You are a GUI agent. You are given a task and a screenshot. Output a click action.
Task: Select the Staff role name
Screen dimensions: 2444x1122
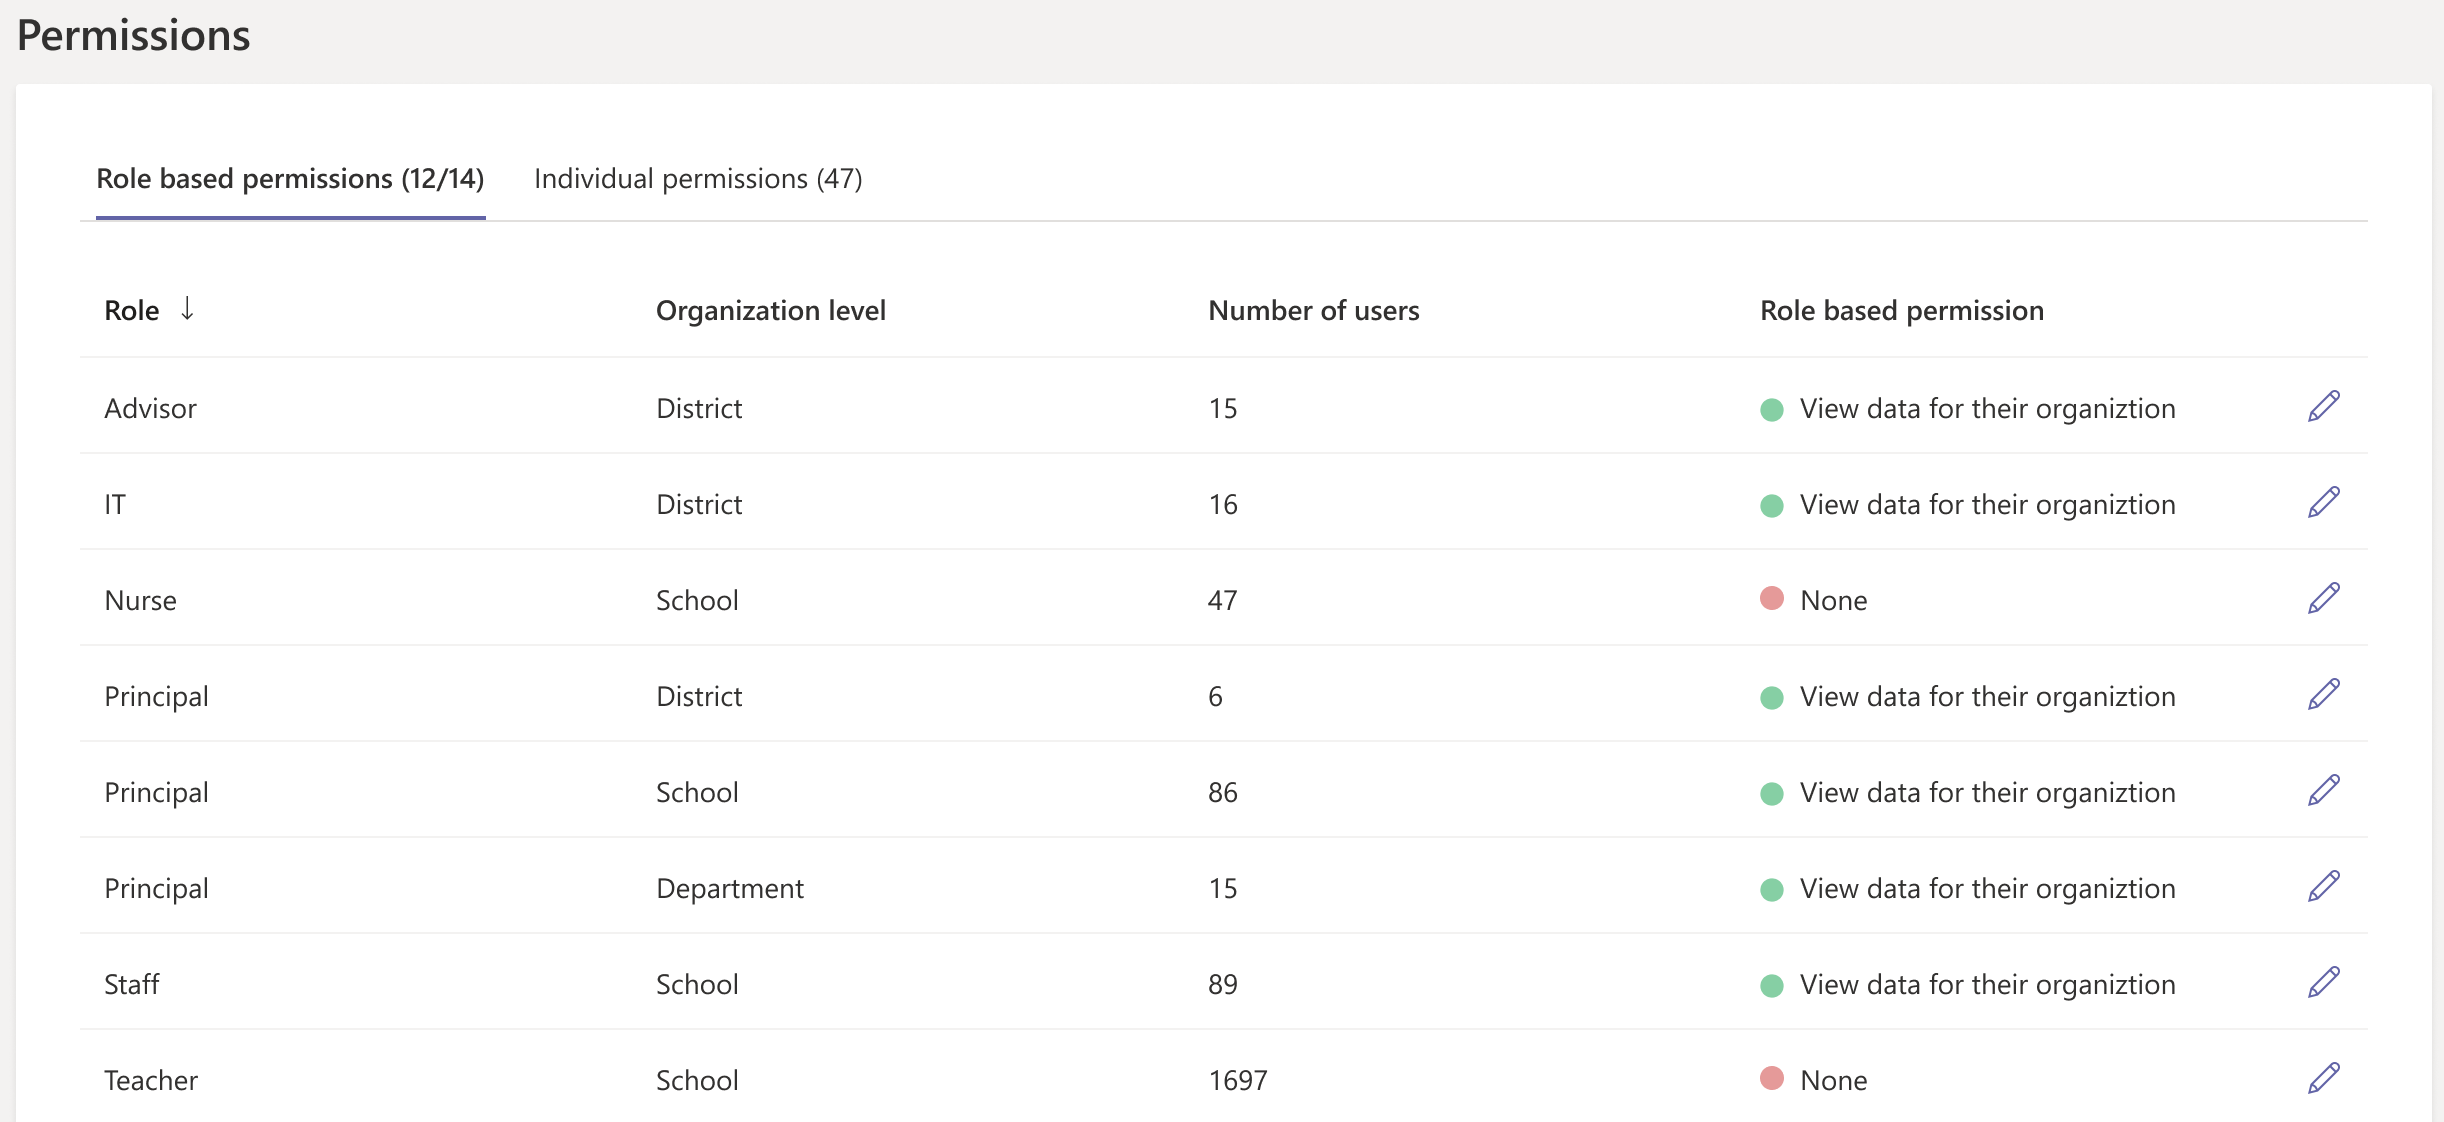(132, 985)
